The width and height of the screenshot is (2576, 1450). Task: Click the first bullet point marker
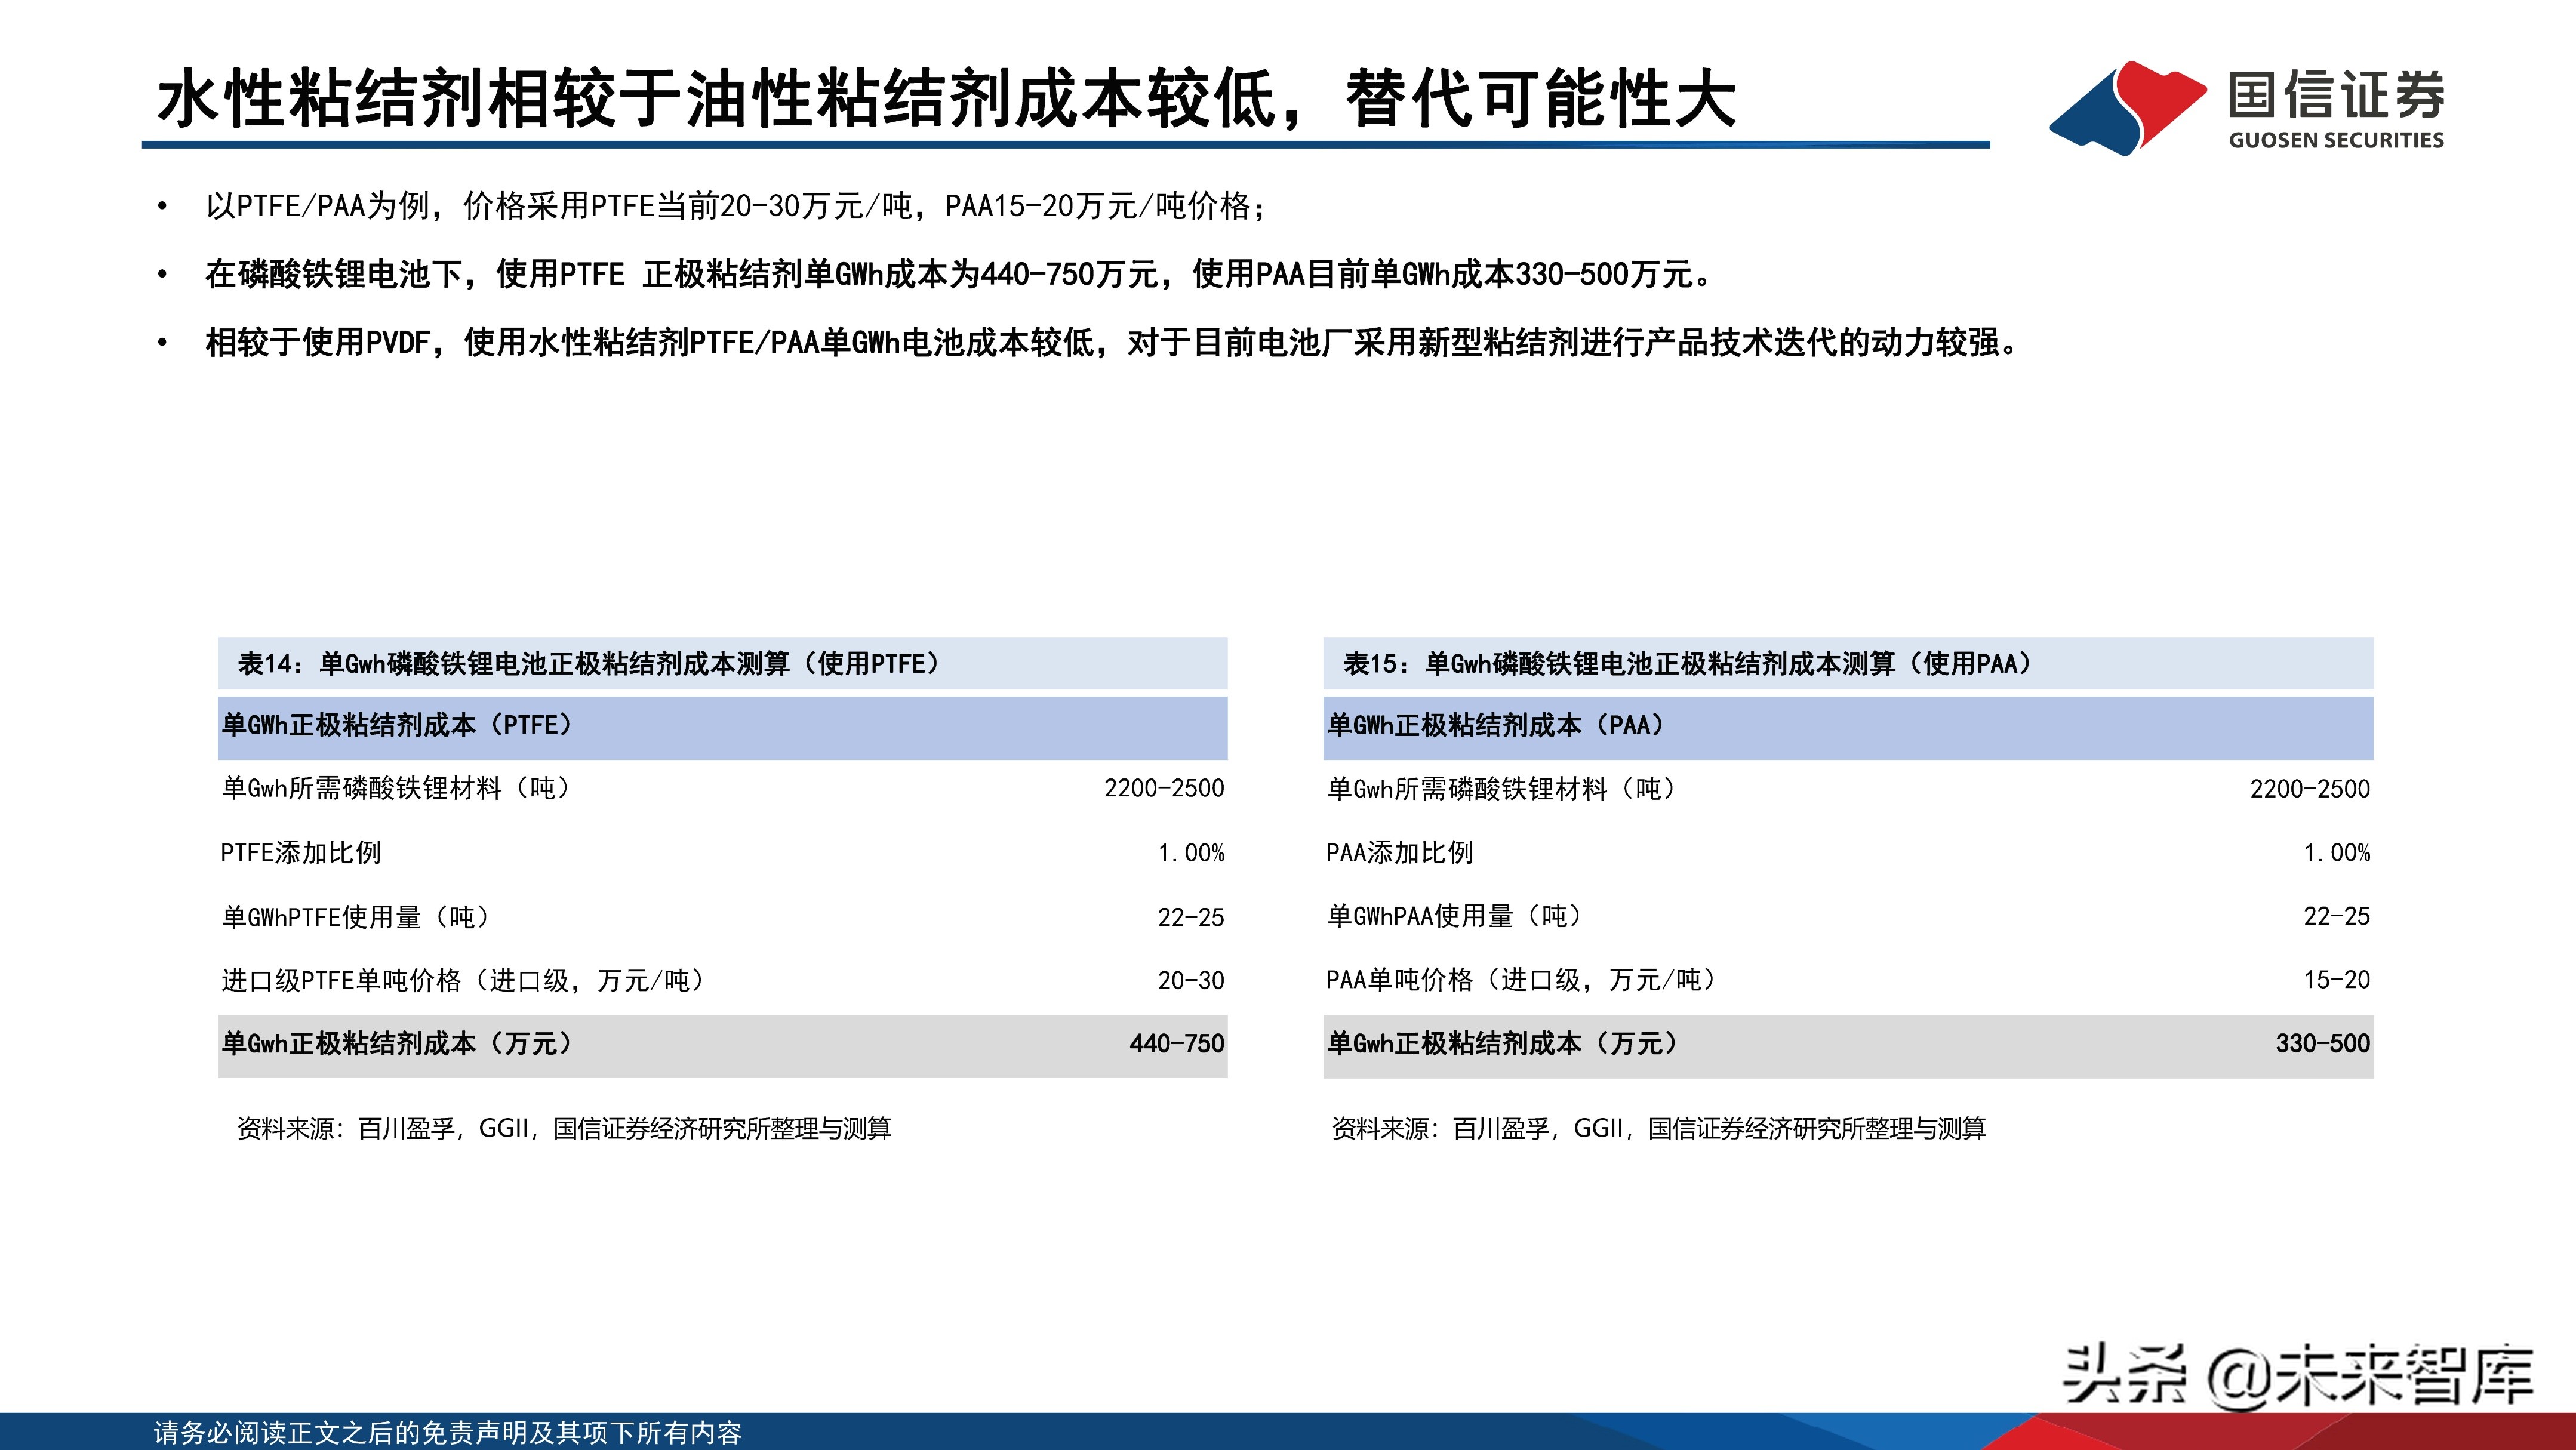(x=163, y=205)
